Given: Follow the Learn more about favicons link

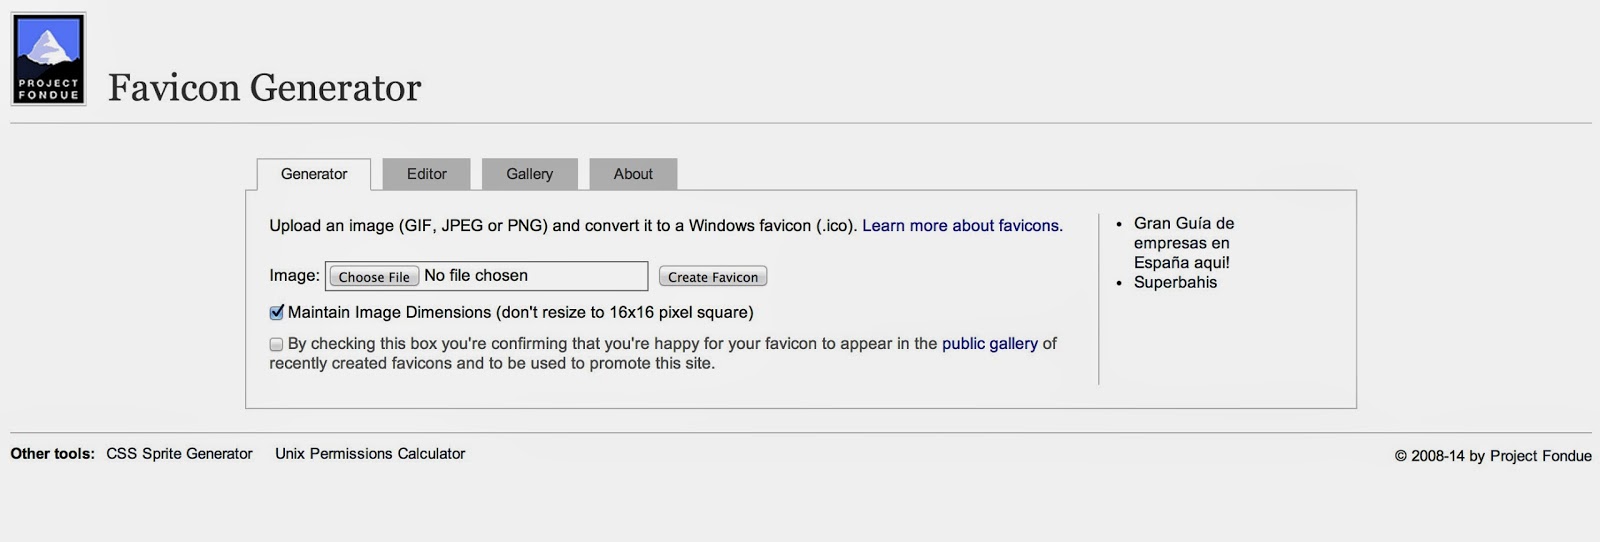Looking at the screenshot, I should (x=962, y=226).
